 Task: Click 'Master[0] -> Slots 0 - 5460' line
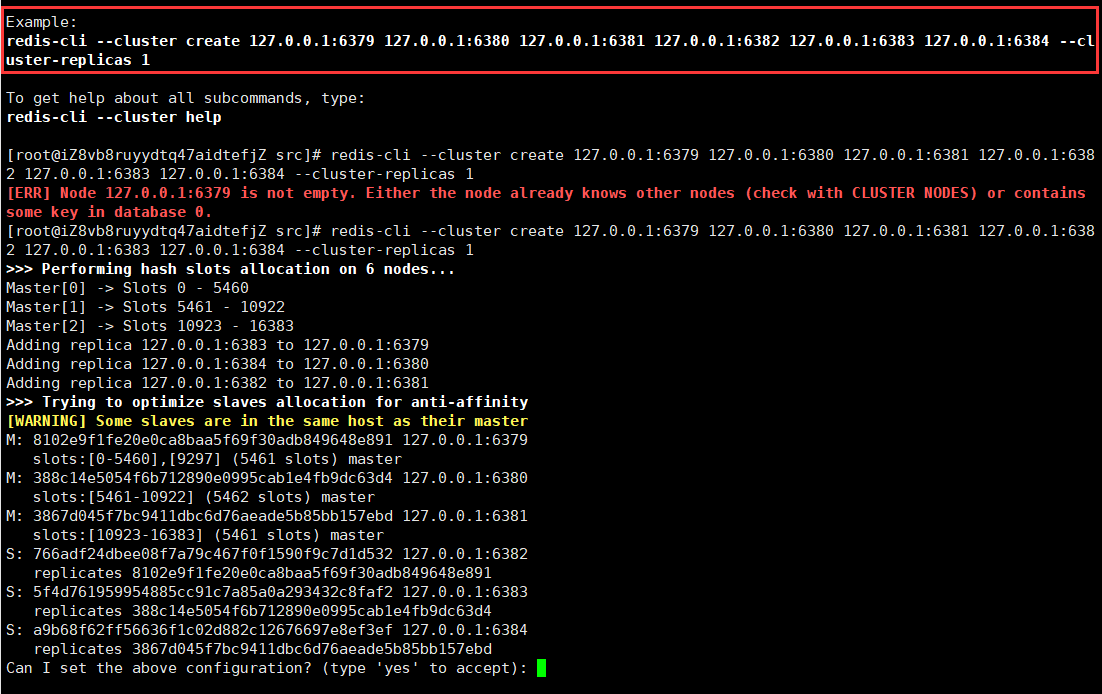point(127,288)
